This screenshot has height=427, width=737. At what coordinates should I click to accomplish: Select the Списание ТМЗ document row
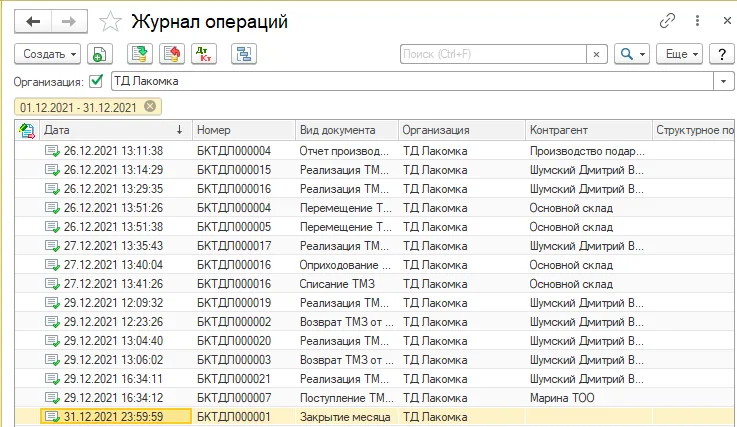374,284
